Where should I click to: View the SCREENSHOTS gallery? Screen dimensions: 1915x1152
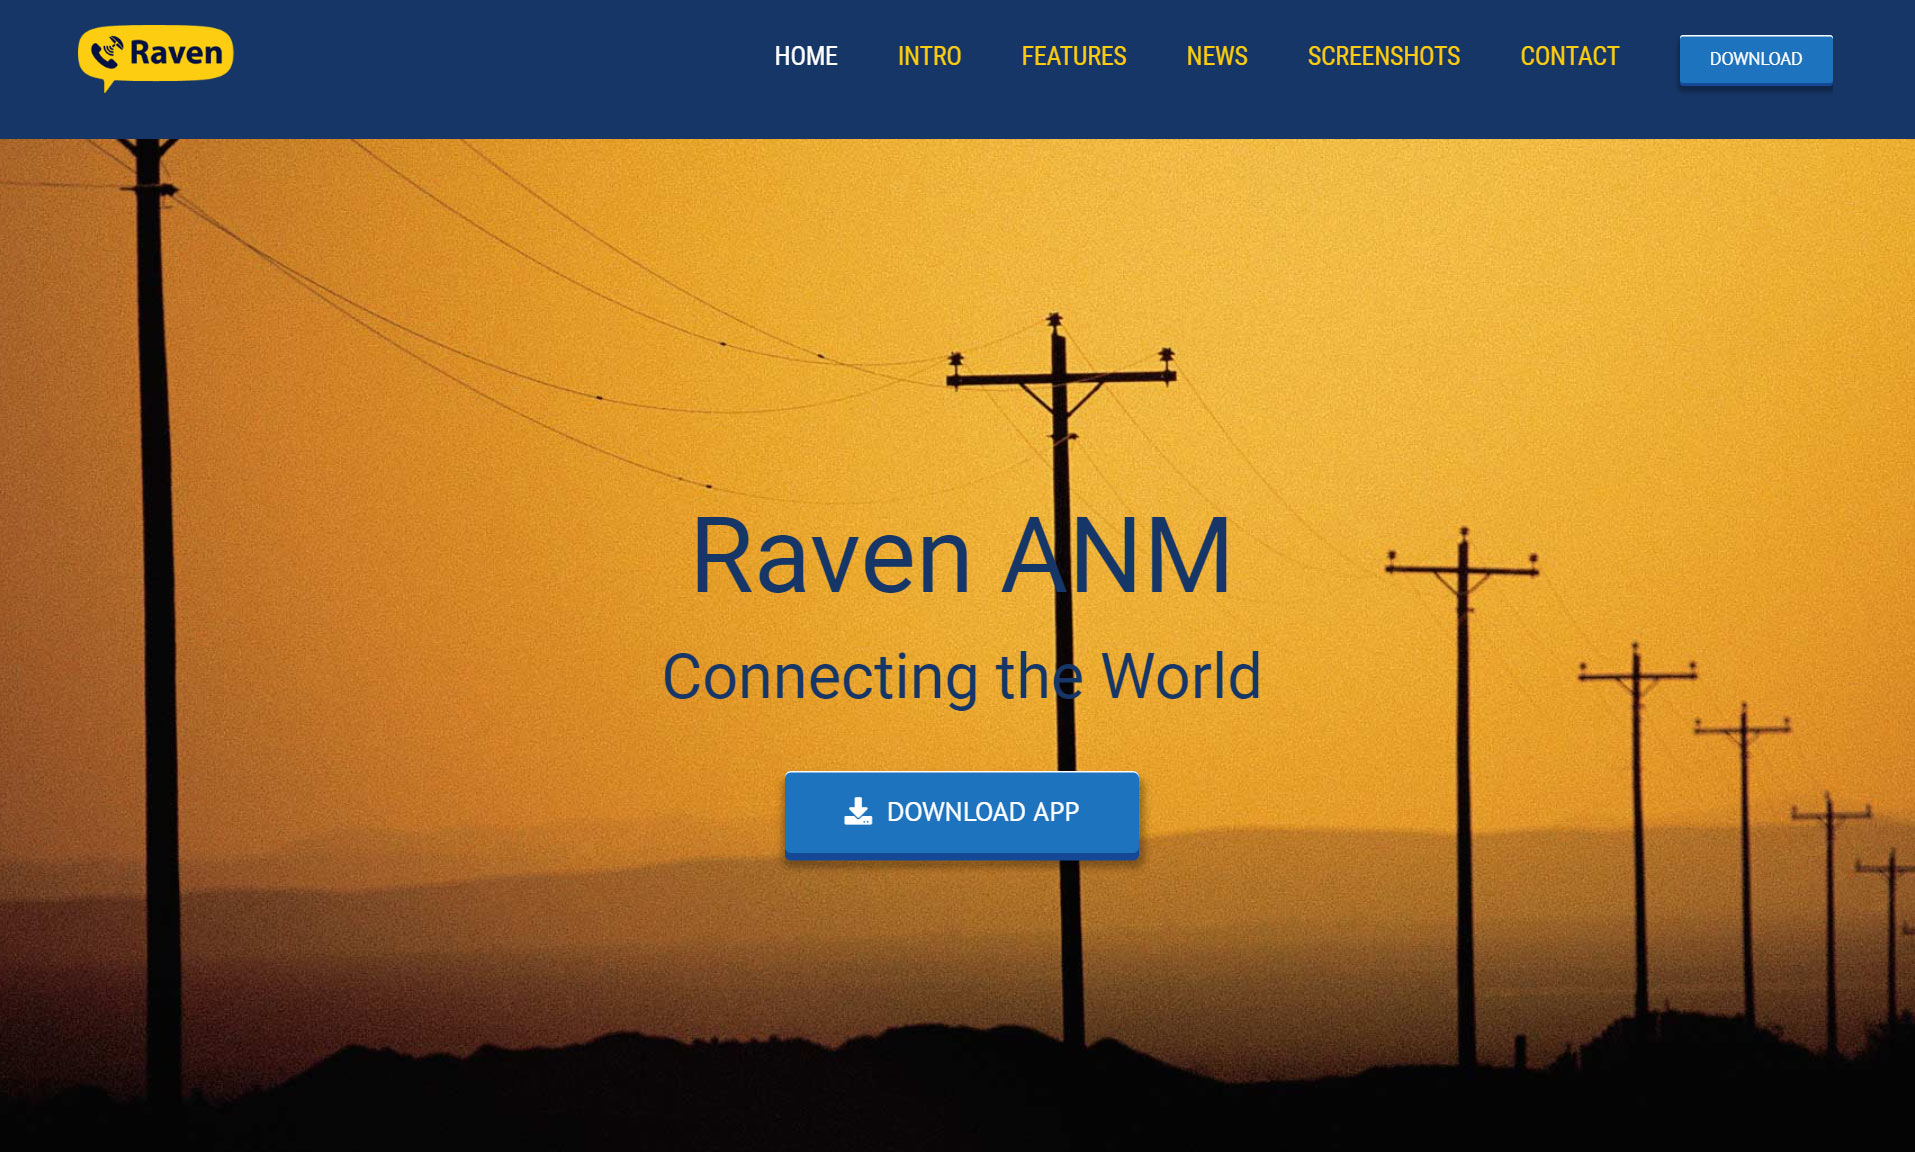[x=1383, y=57]
